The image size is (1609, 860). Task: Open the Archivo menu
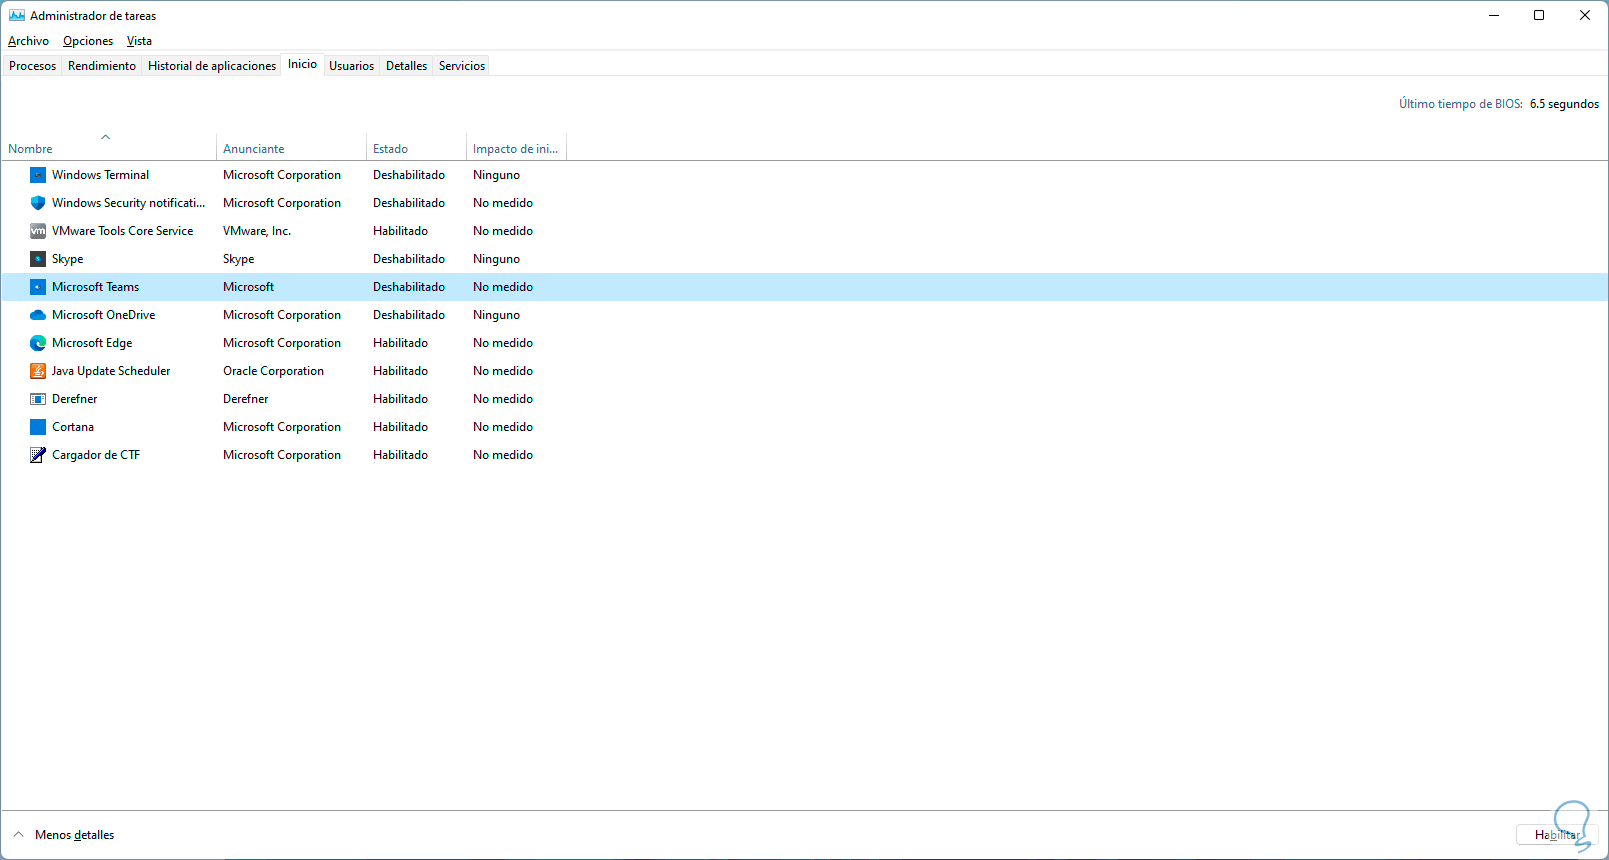(x=28, y=41)
